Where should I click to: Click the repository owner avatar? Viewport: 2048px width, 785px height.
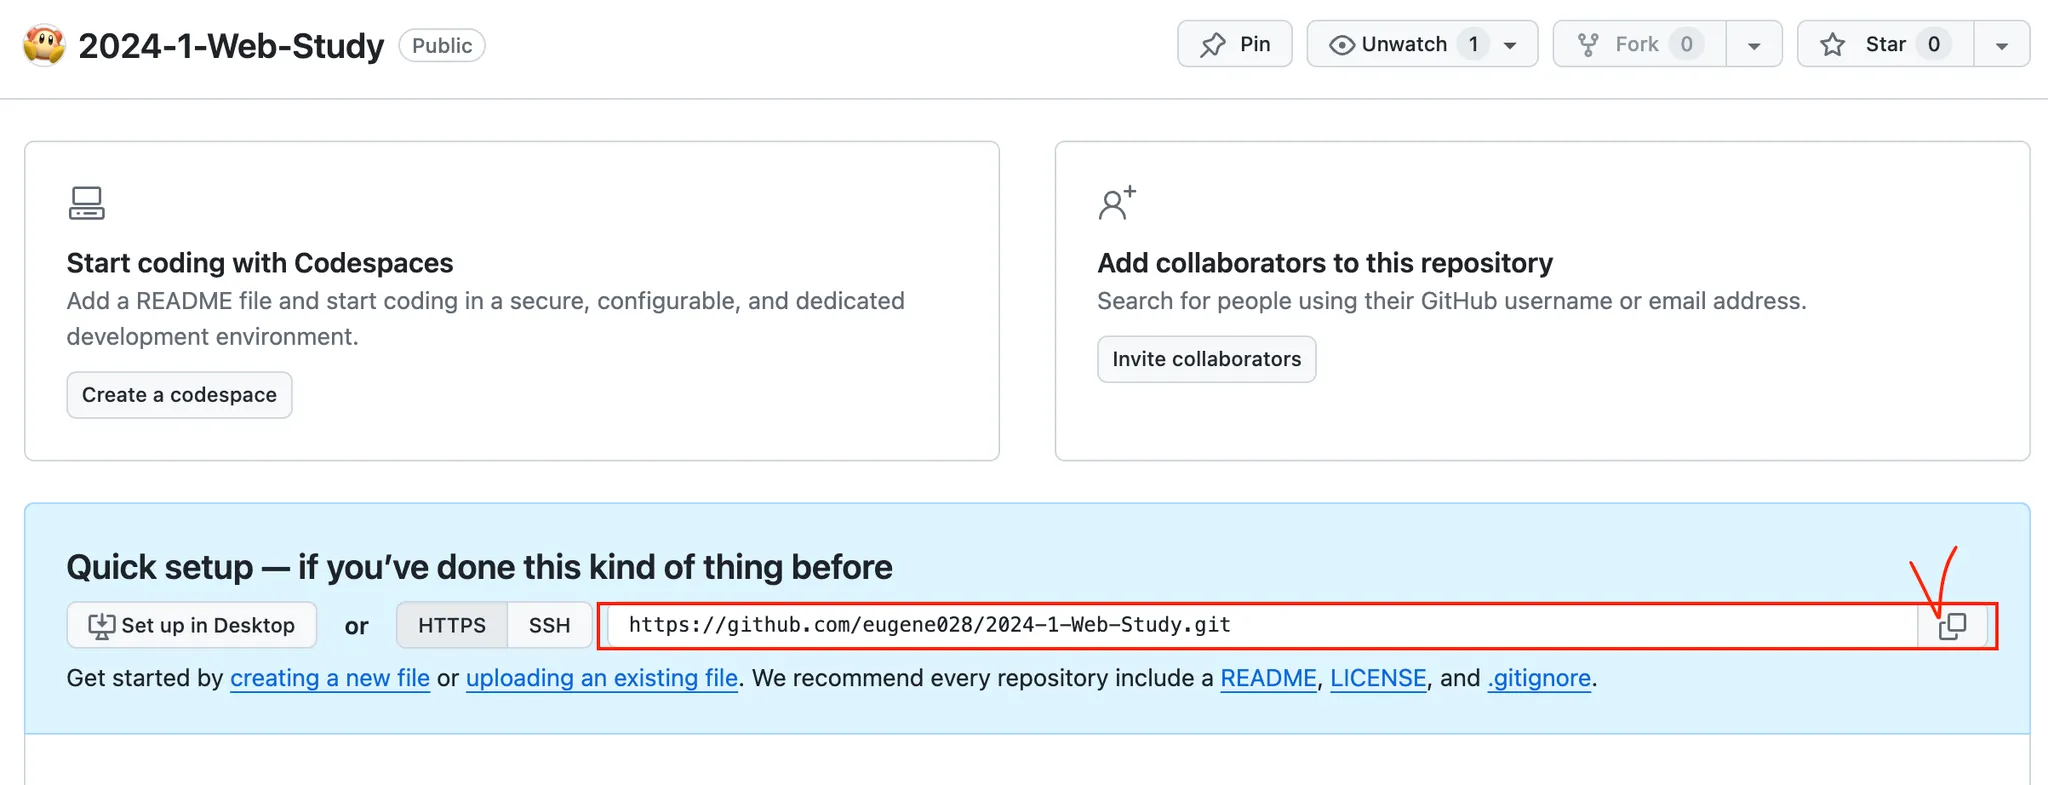pos(44,45)
